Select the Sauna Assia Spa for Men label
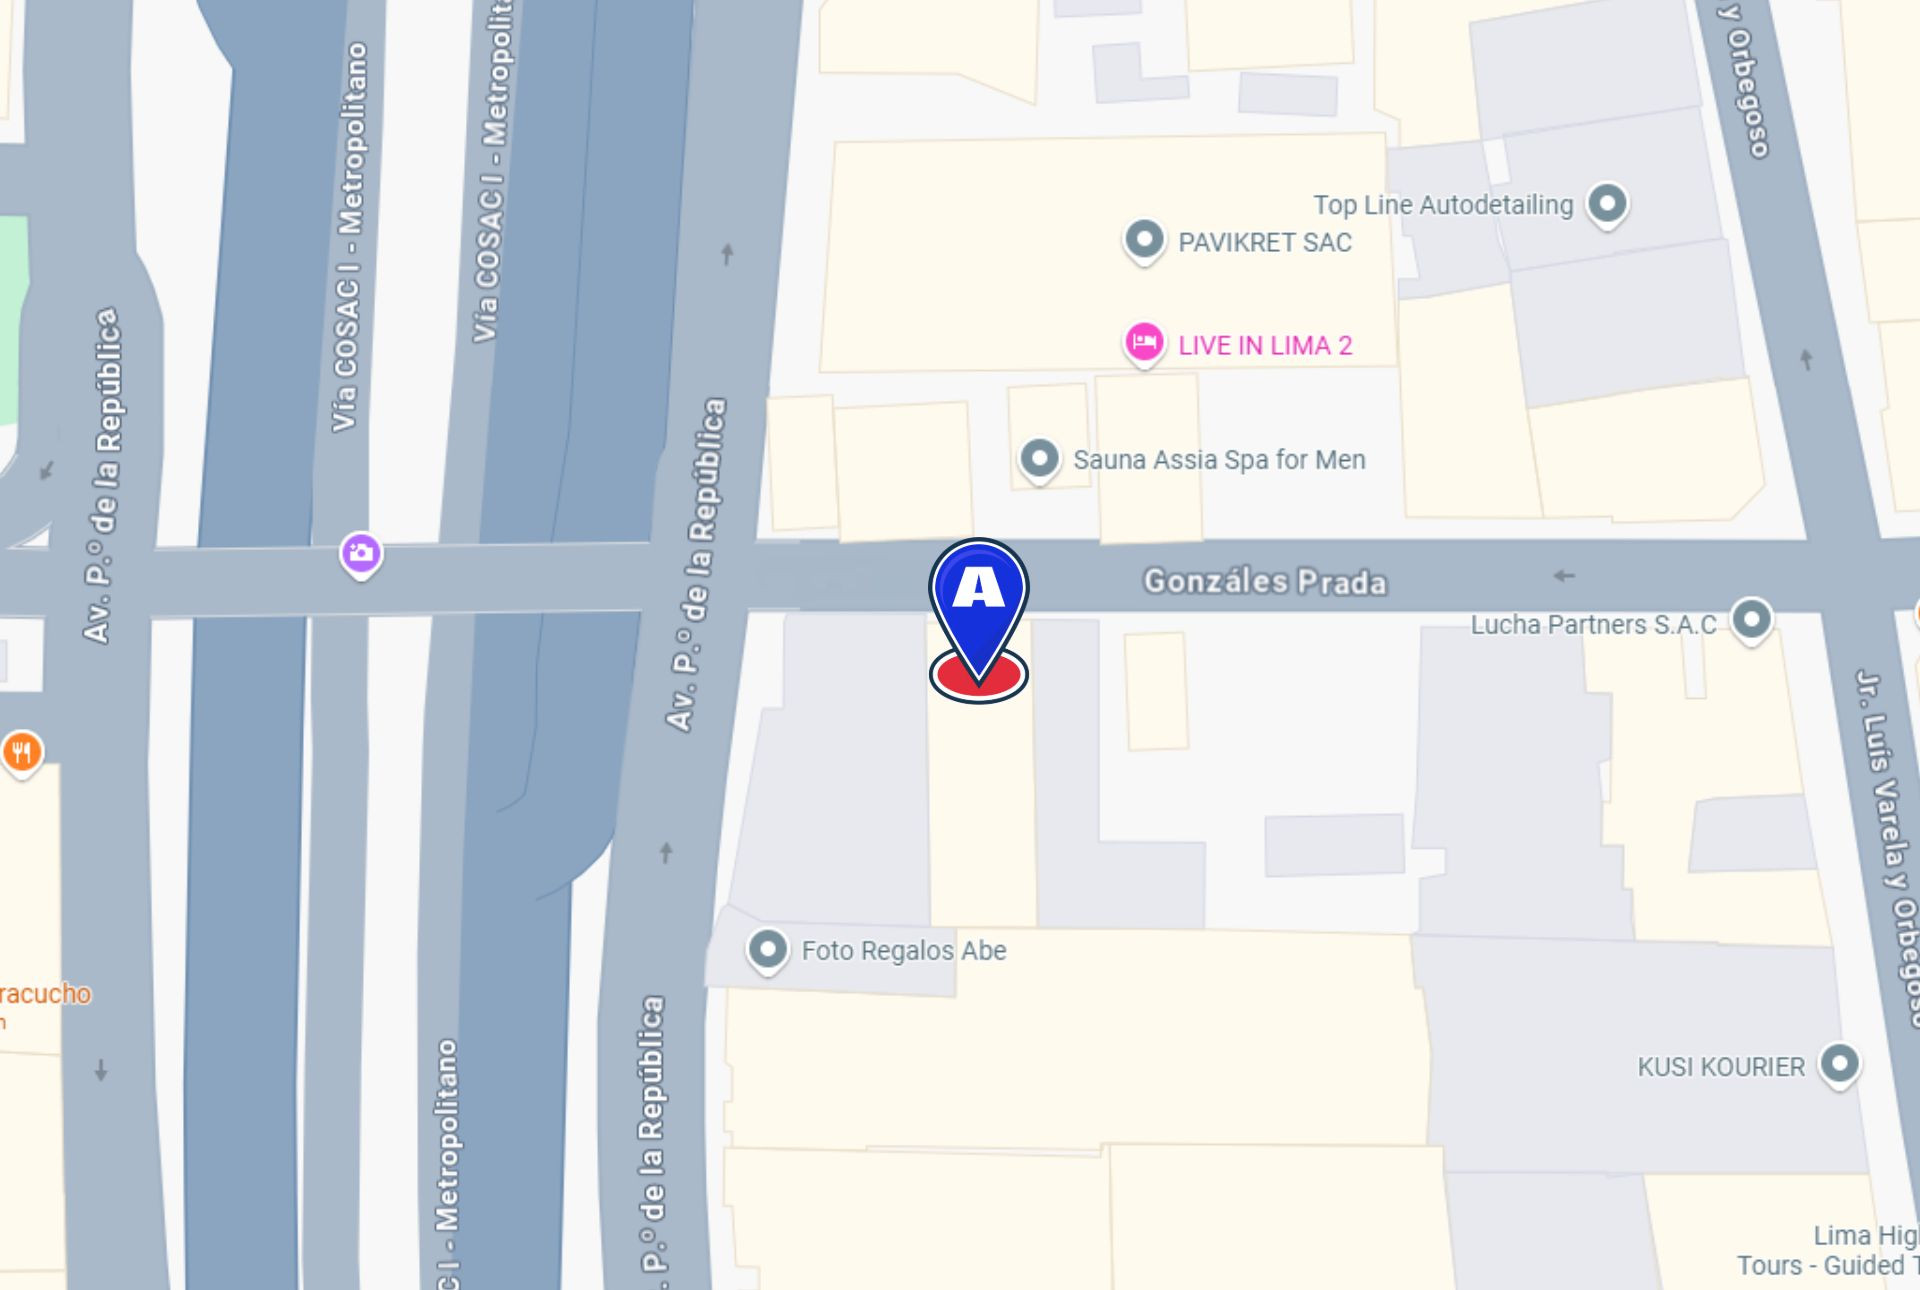The width and height of the screenshot is (1920, 1290). [1219, 460]
